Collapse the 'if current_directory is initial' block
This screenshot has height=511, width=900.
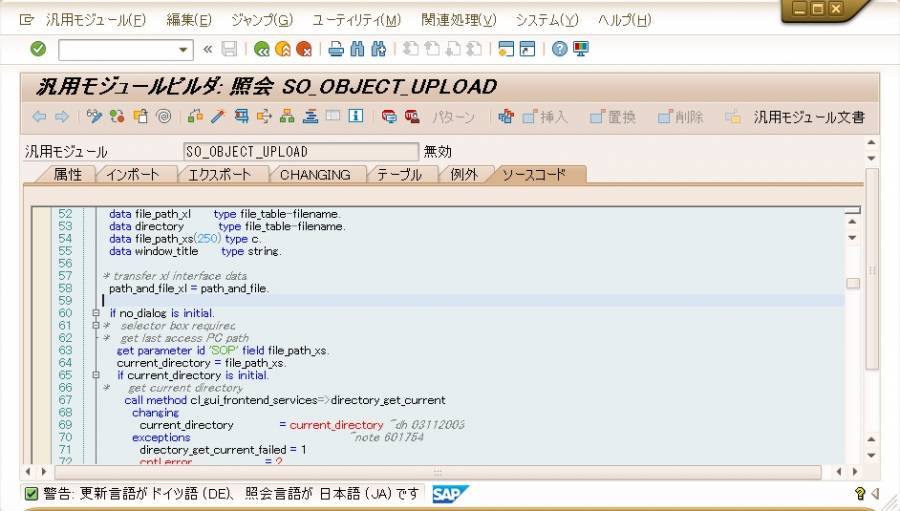[96, 376]
